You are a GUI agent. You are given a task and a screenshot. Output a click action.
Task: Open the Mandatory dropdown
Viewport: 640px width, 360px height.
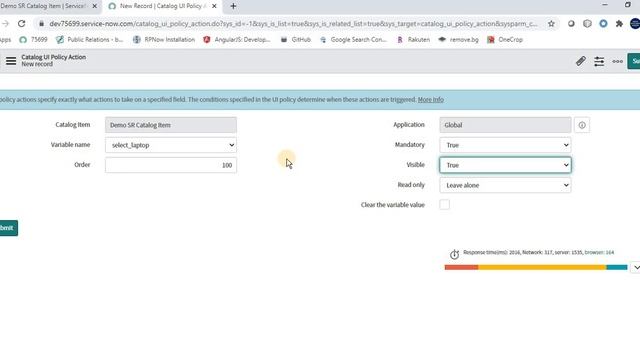point(505,145)
